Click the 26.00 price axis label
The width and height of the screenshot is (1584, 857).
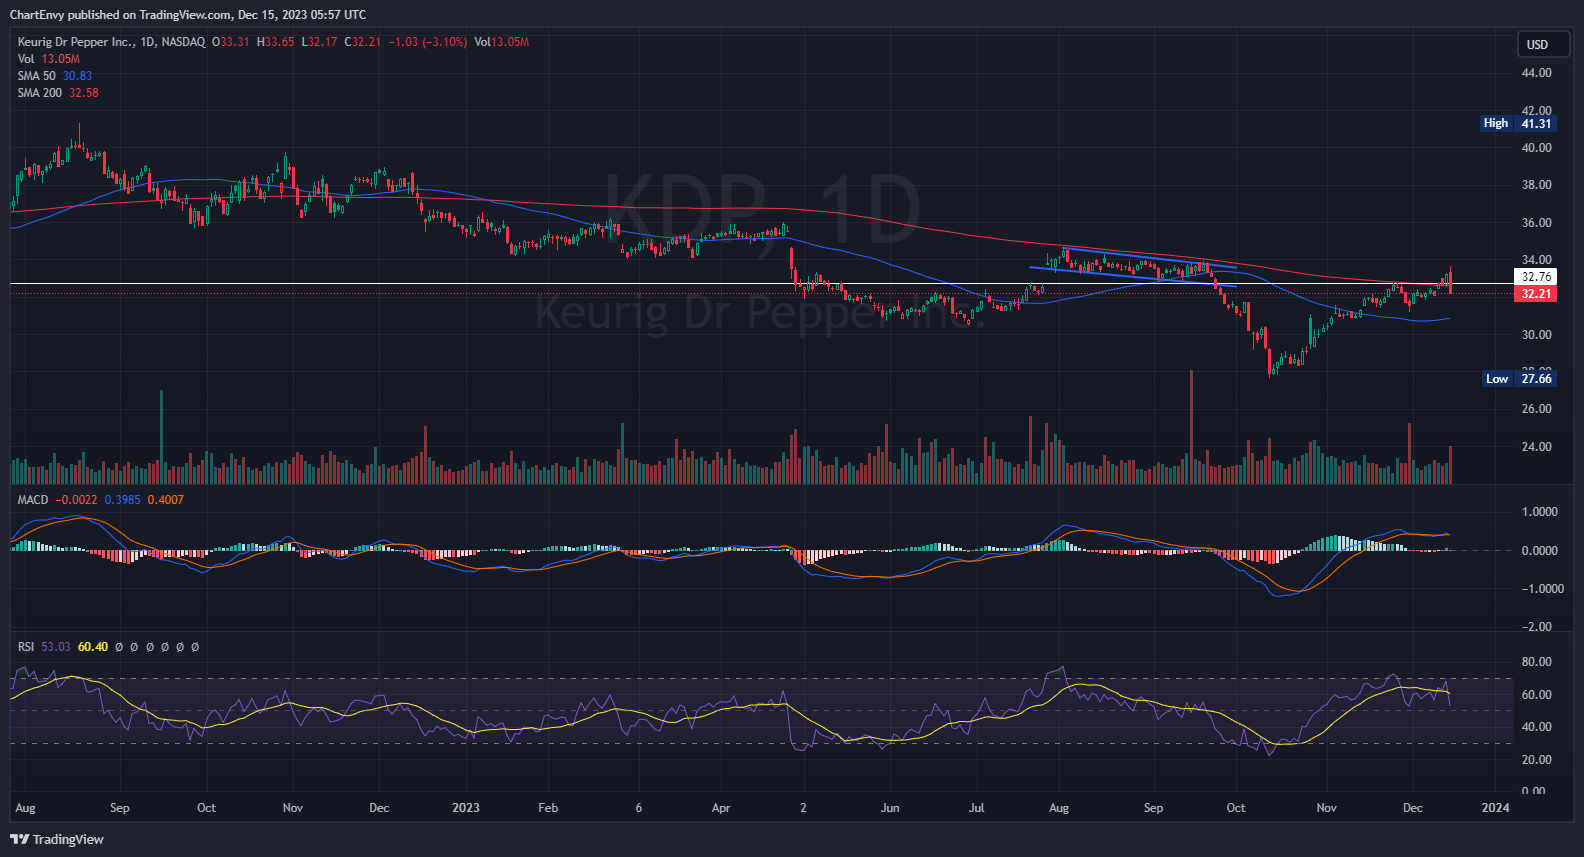pos(1536,409)
